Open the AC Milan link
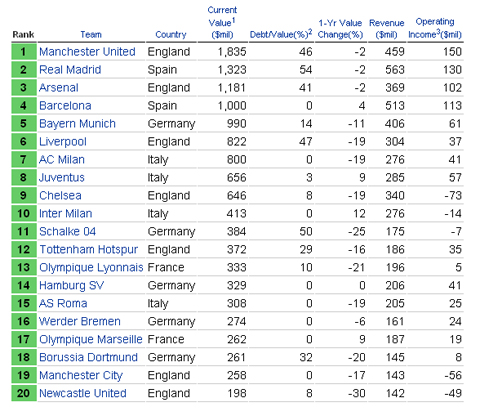This screenshot has height=416, width=480. pos(62,160)
